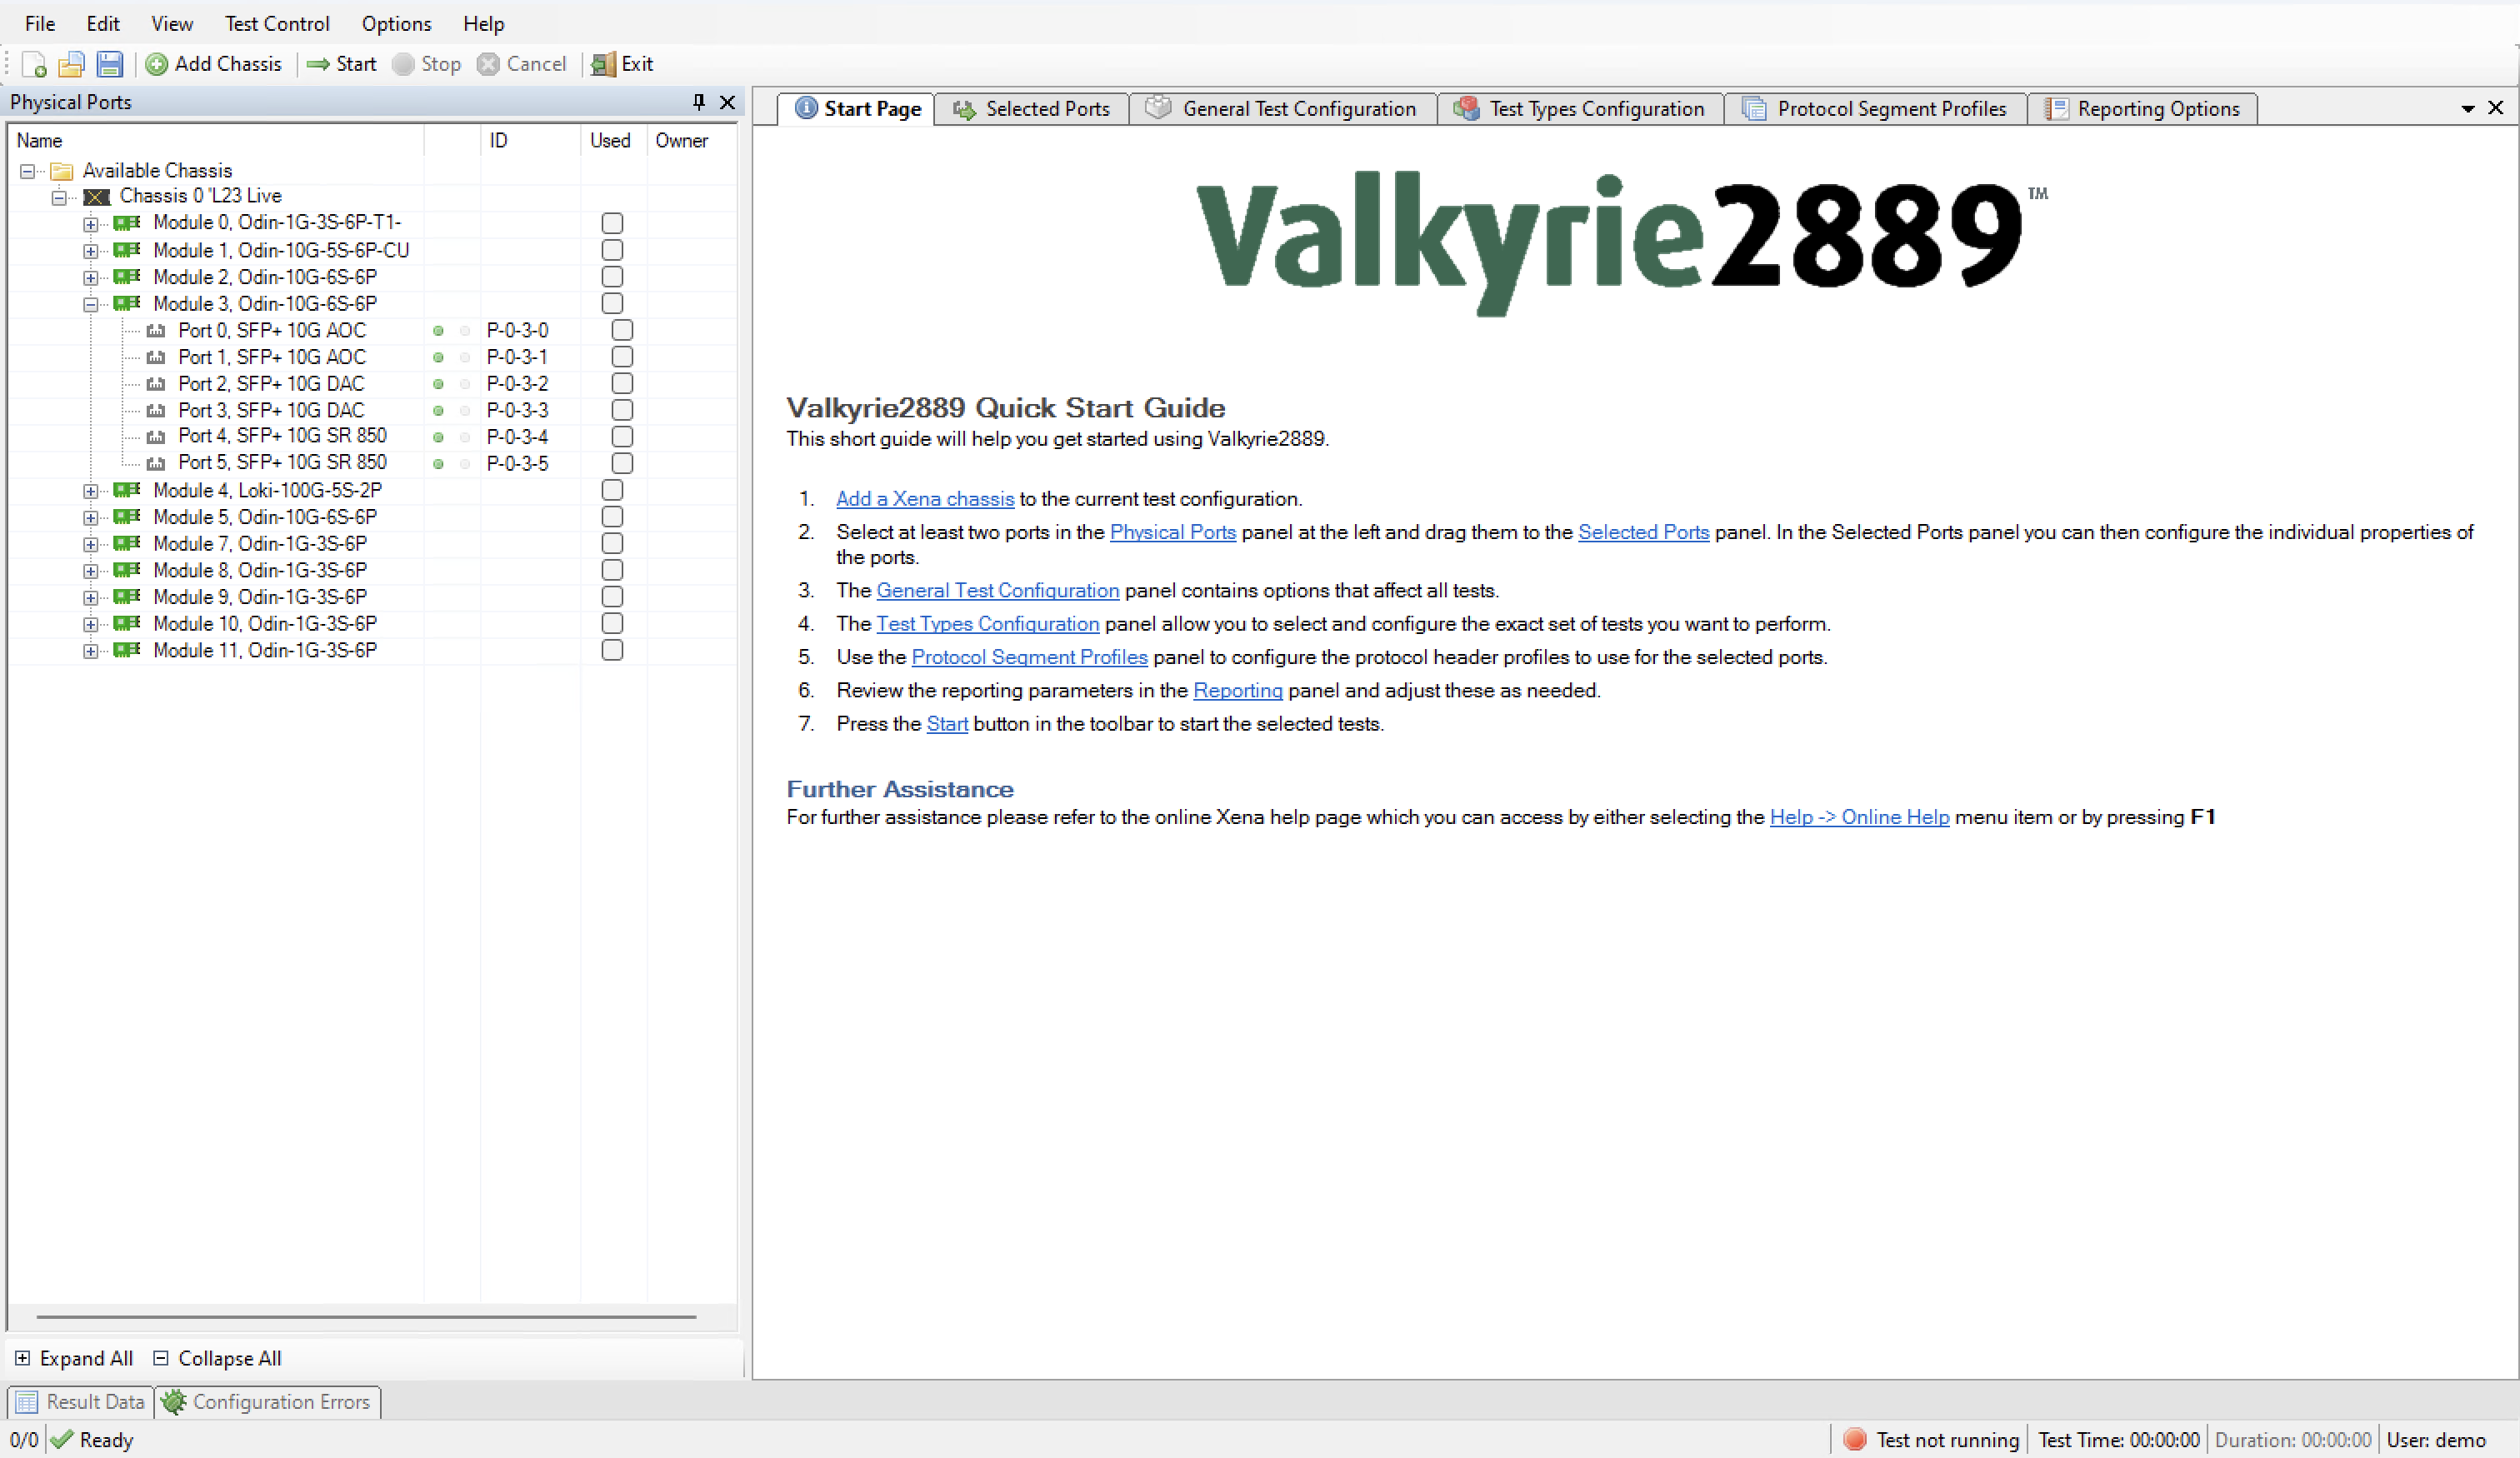2520x1458 pixels.
Task: Click the Start Page info icon
Action: (x=806, y=108)
